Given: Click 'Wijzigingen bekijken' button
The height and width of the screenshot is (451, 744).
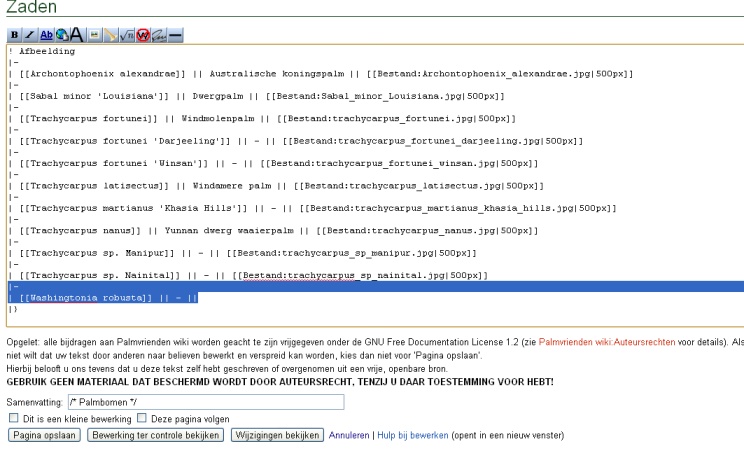Looking at the screenshot, I should point(277,435).
